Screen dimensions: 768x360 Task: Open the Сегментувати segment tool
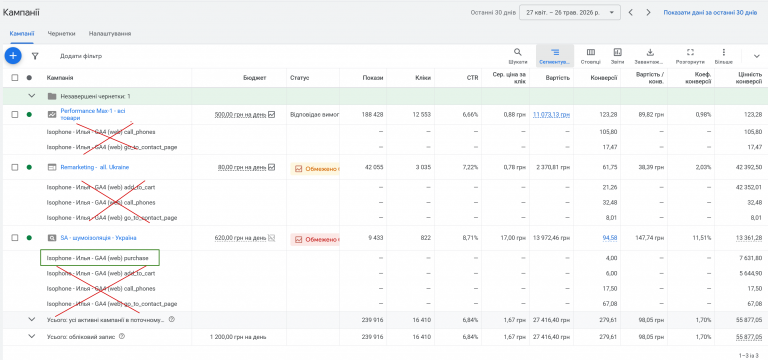pos(554,56)
